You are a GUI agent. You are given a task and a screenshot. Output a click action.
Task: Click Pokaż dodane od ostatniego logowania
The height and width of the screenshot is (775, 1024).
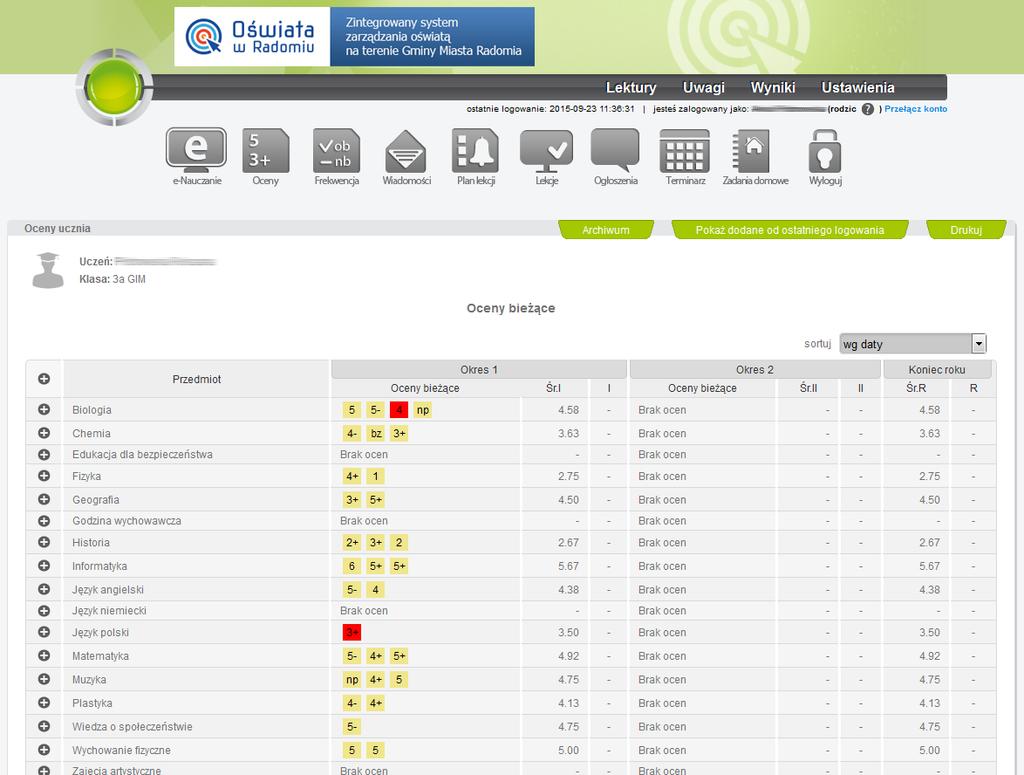click(x=790, y=230)
